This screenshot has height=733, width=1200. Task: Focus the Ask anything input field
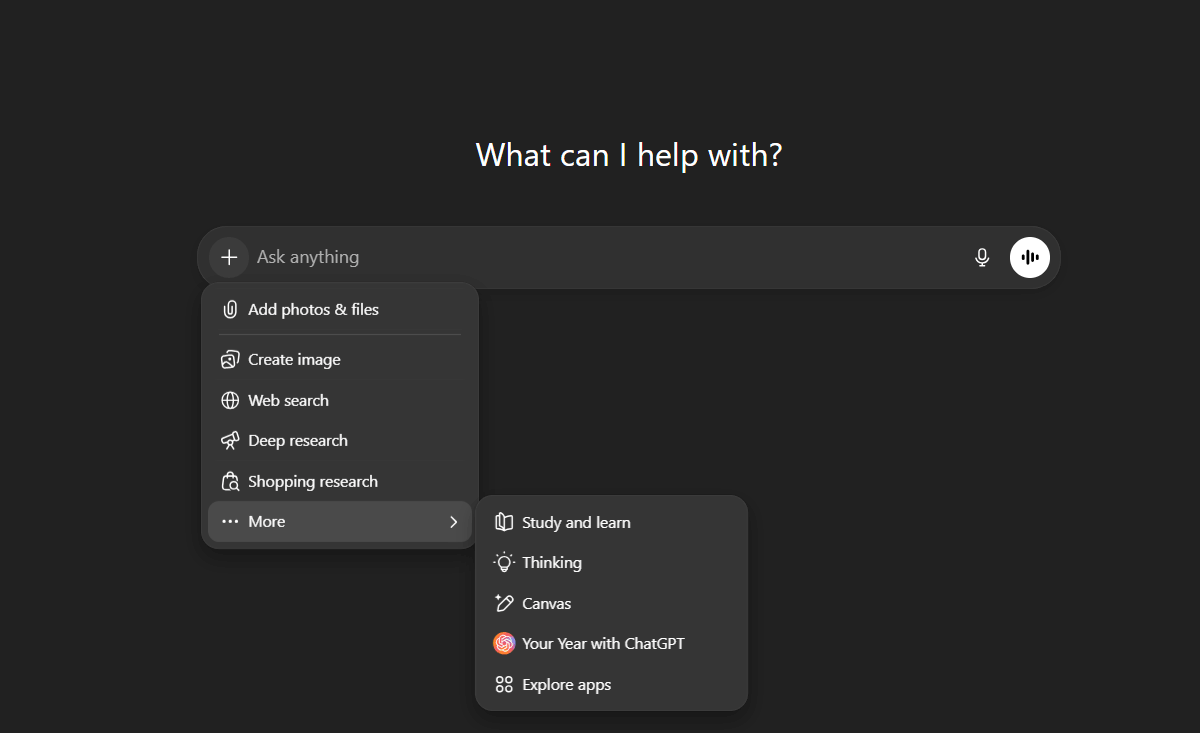click(x=600, y=257)
